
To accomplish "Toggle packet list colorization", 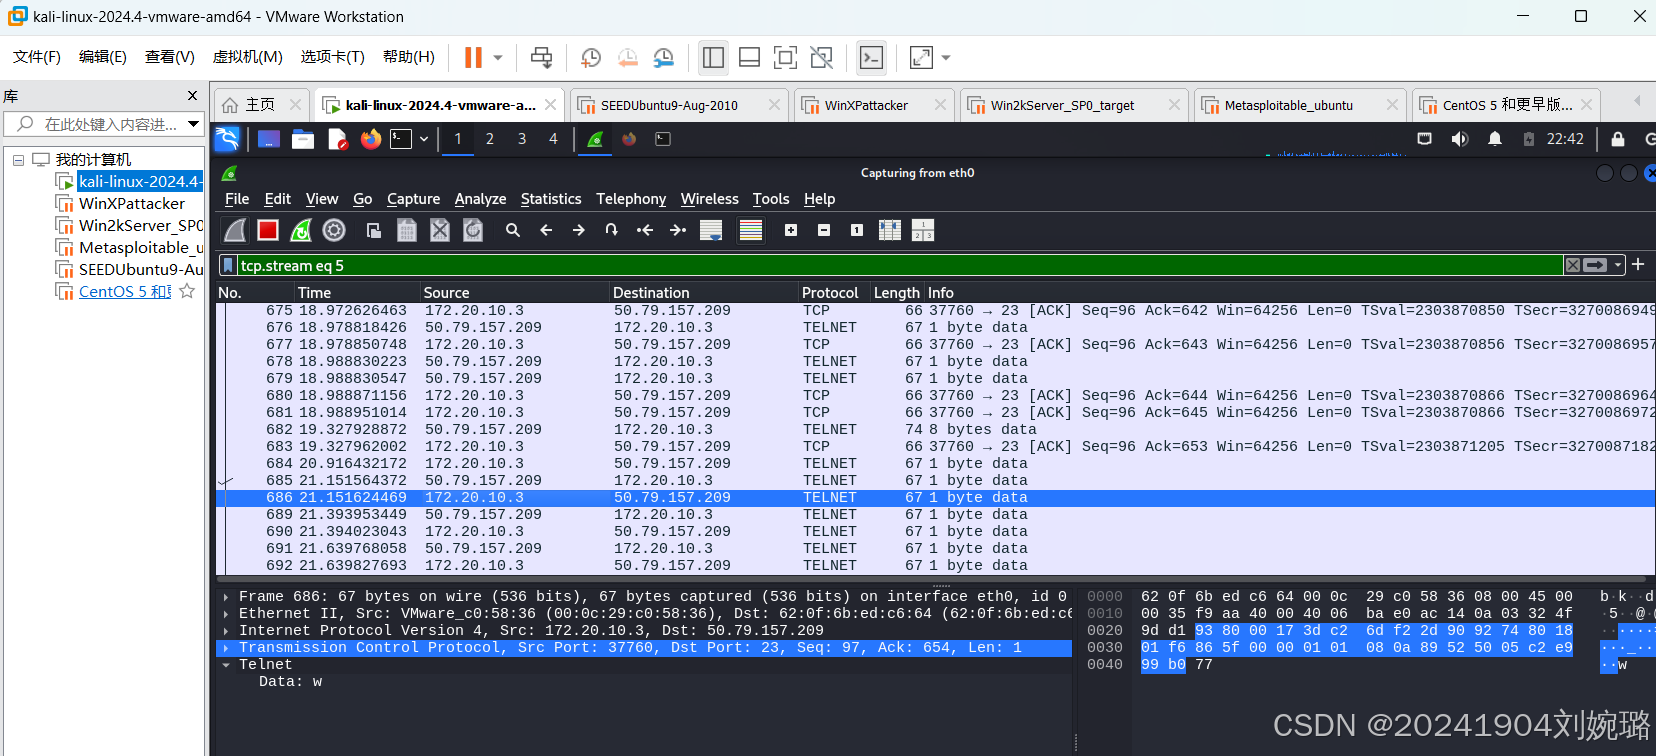I will click(x=751, y=231).
